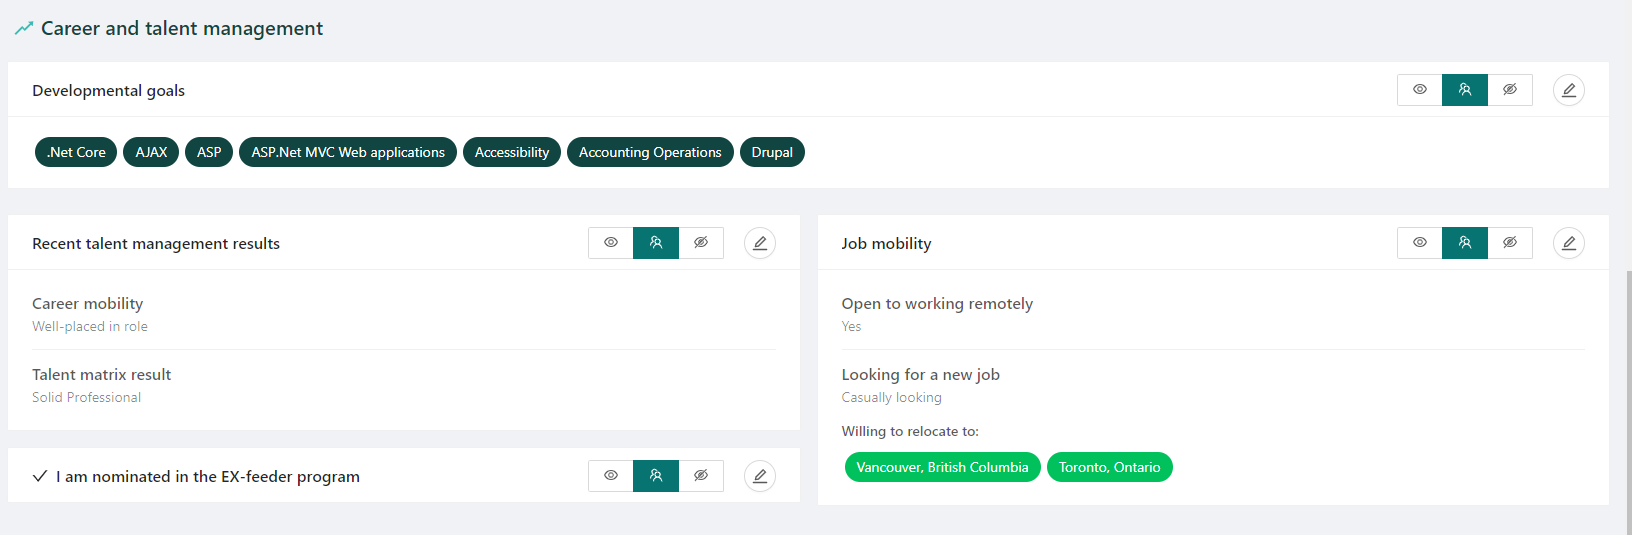Click the Job mobility title
Viewport: 1632px width, 535px height.
[x=886, y=243]
